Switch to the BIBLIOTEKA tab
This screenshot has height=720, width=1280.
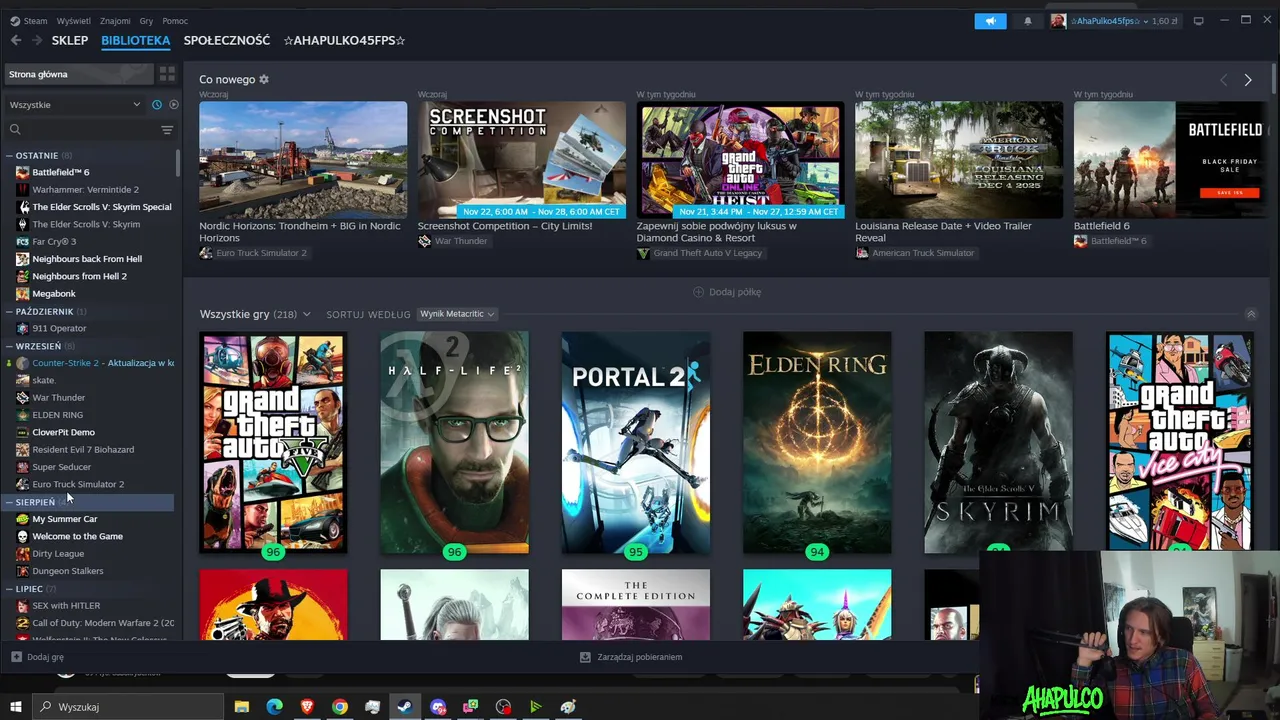135,40
